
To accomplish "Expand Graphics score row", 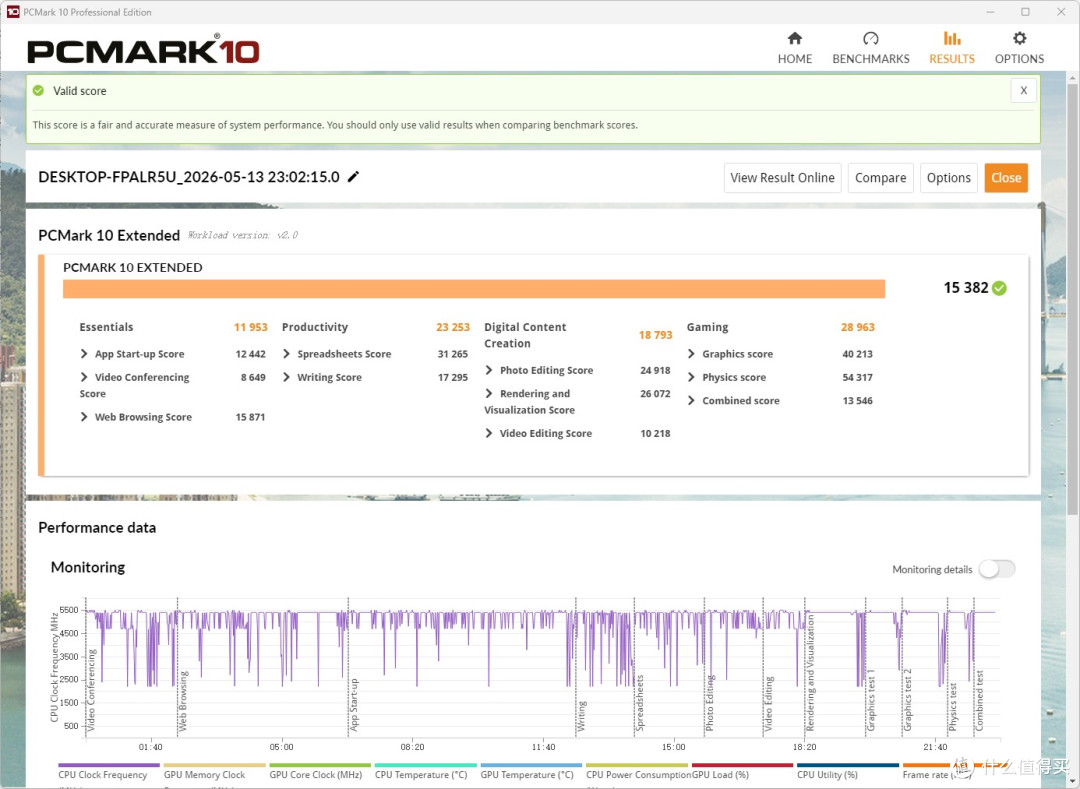I will (692, 354).
